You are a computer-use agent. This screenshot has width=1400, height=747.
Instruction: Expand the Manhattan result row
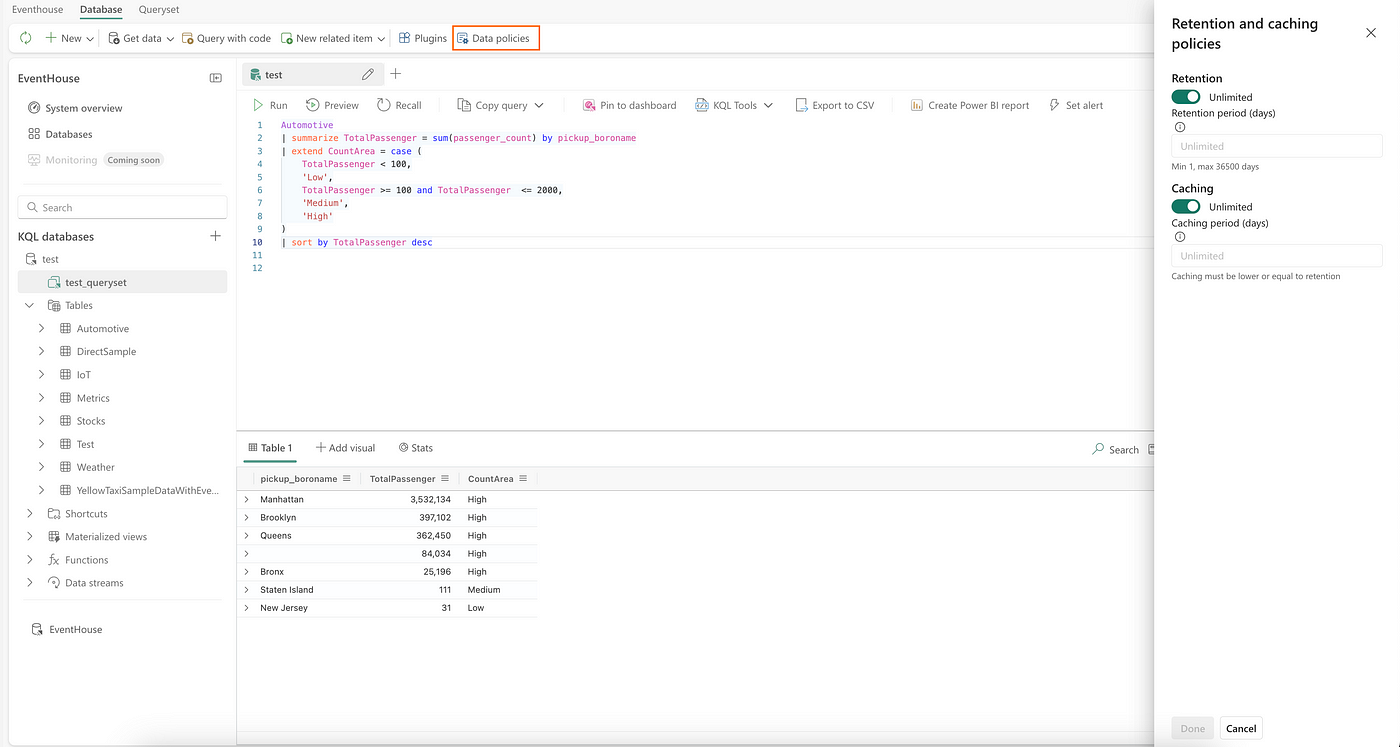coord(247,499)
